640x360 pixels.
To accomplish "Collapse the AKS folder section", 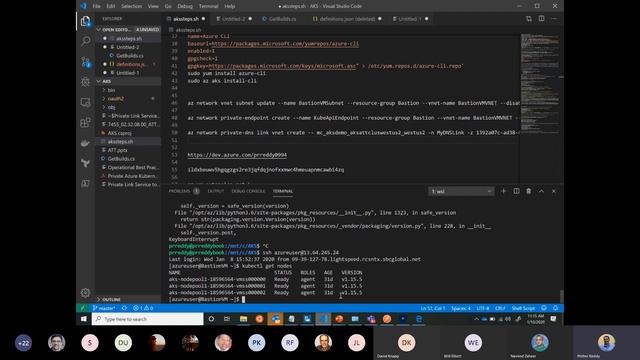I will pyautogui.click(x=128, y=81).
